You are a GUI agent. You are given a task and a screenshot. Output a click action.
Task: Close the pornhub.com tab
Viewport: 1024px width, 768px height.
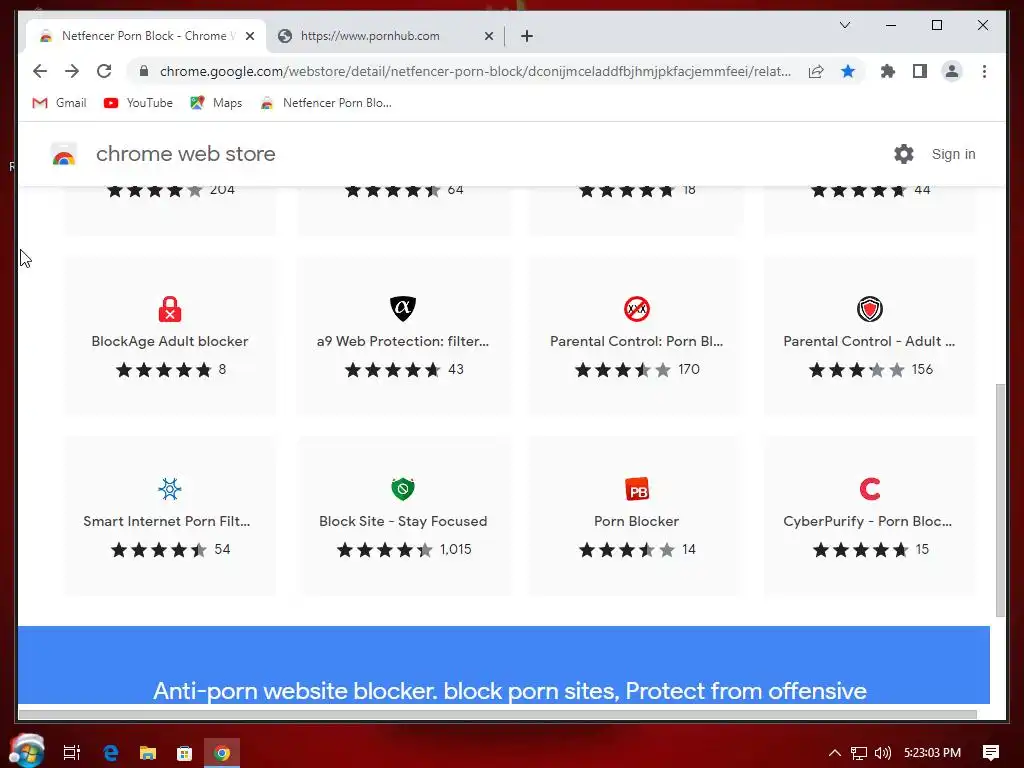click(x=488, y=36)
